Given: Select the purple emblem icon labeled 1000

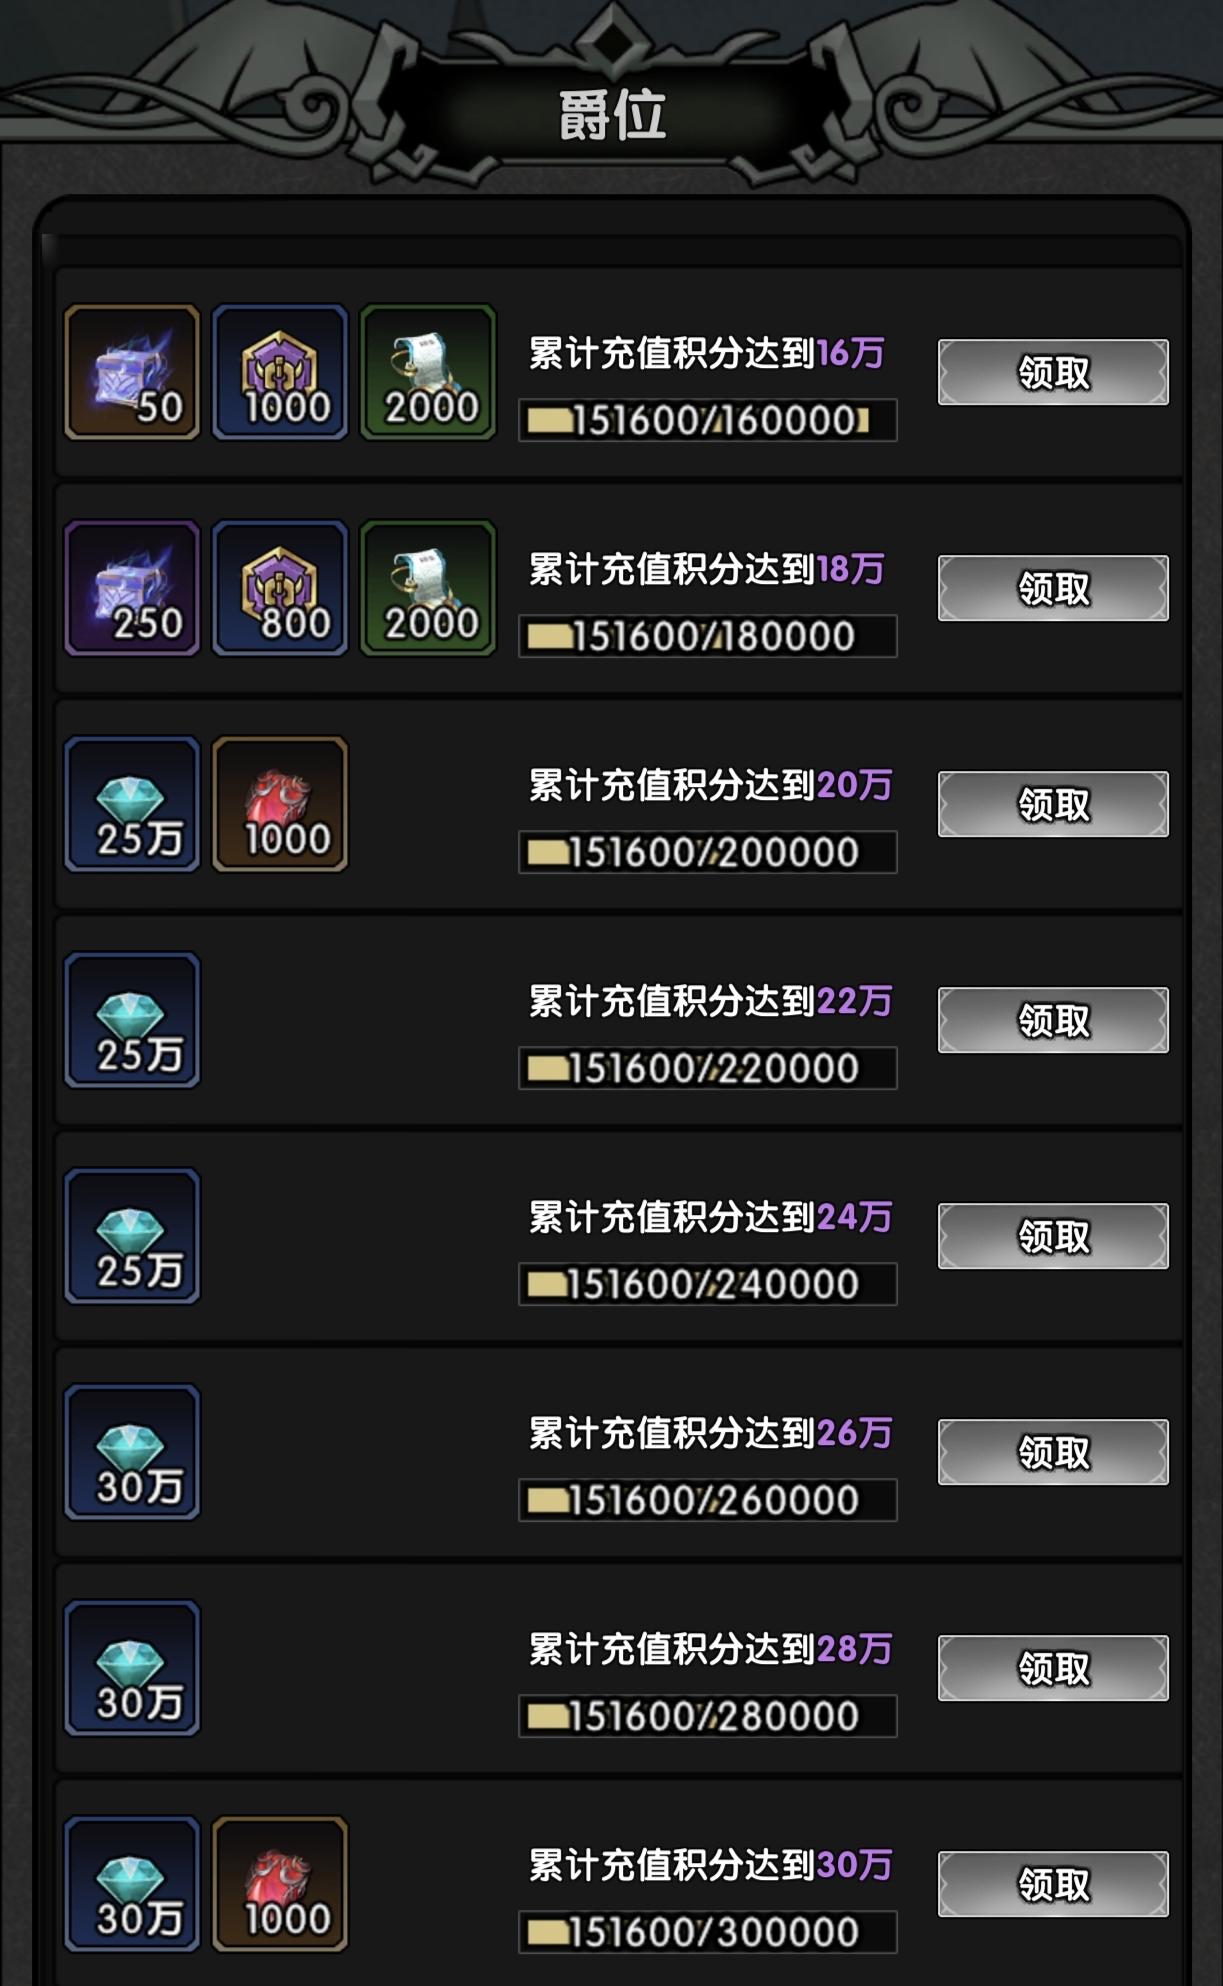Looking at the screenshot, I should (x=280, y=372).
